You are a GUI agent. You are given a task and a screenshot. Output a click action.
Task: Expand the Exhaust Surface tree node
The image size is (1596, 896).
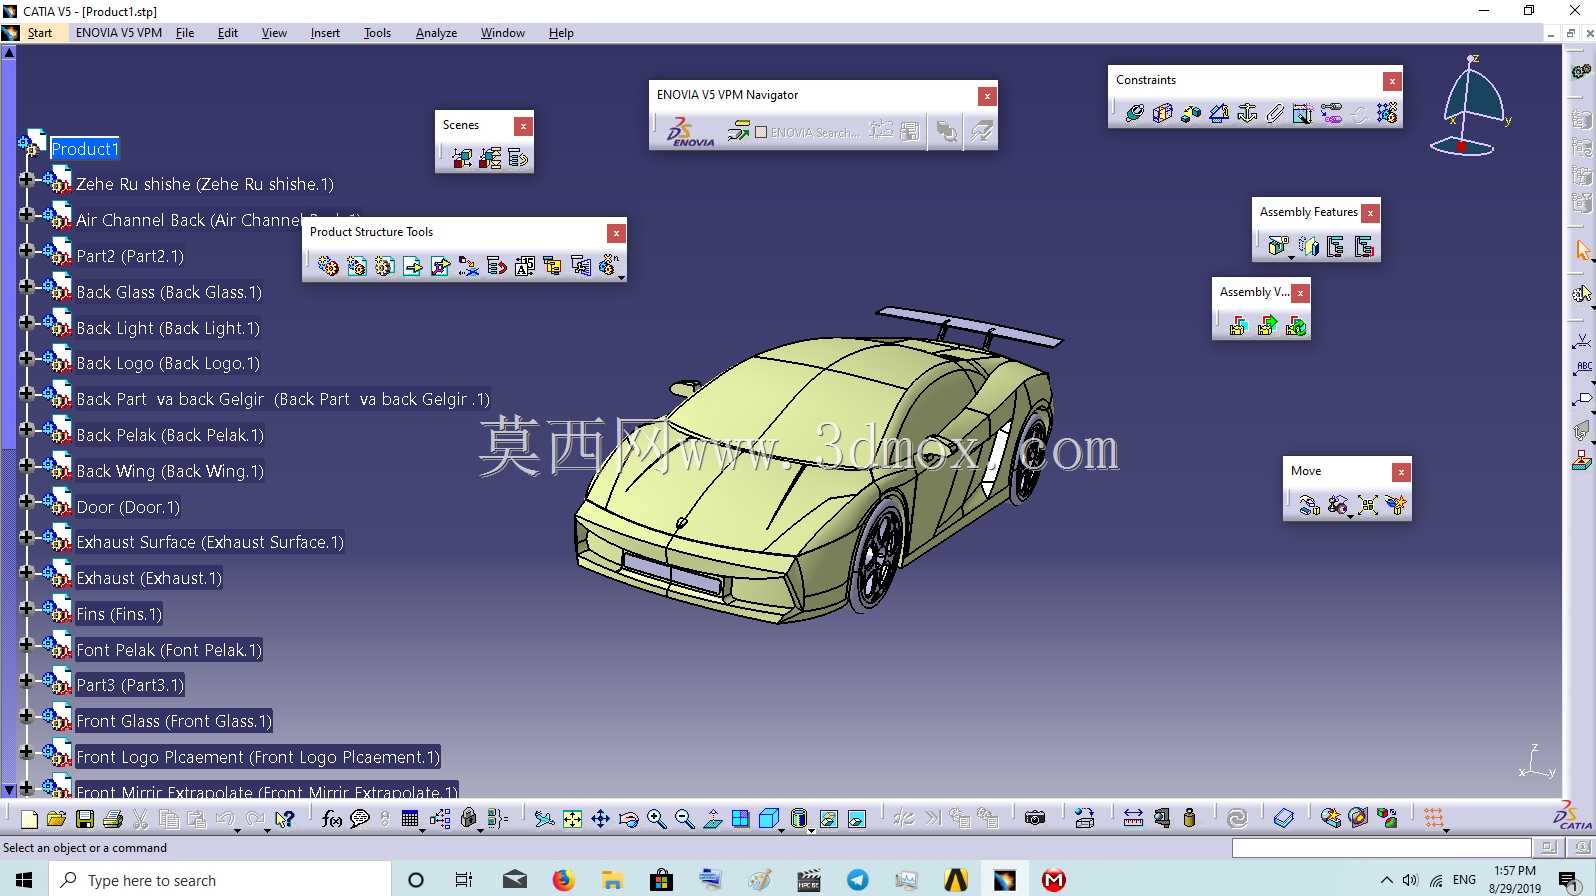[27, 538]
